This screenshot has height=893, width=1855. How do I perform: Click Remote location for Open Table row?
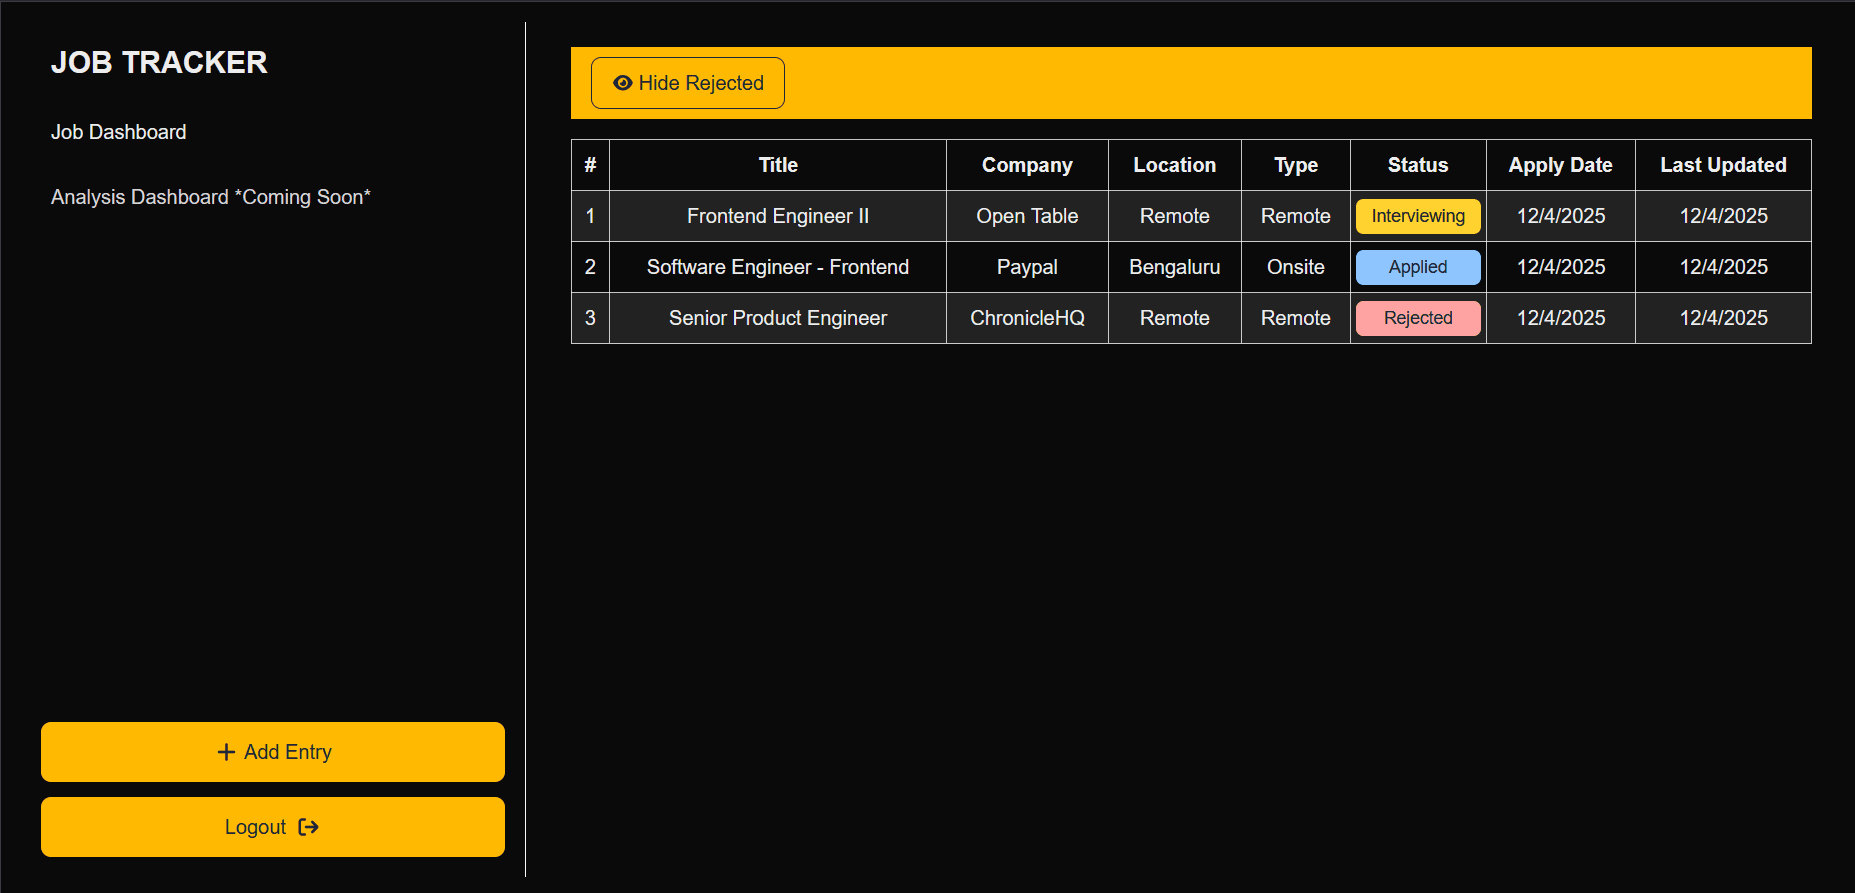(1175, 216)
